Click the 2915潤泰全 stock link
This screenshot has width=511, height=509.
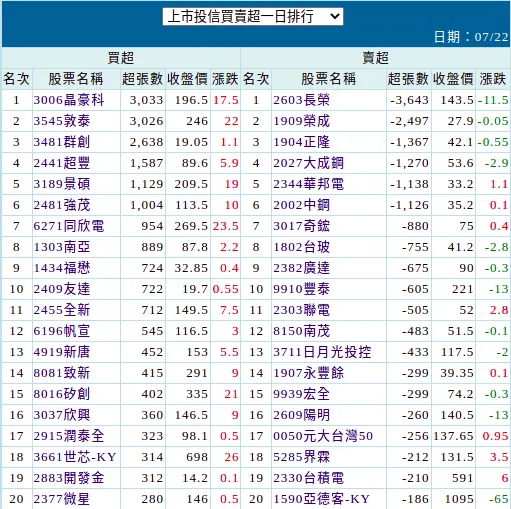click(69, 436)
